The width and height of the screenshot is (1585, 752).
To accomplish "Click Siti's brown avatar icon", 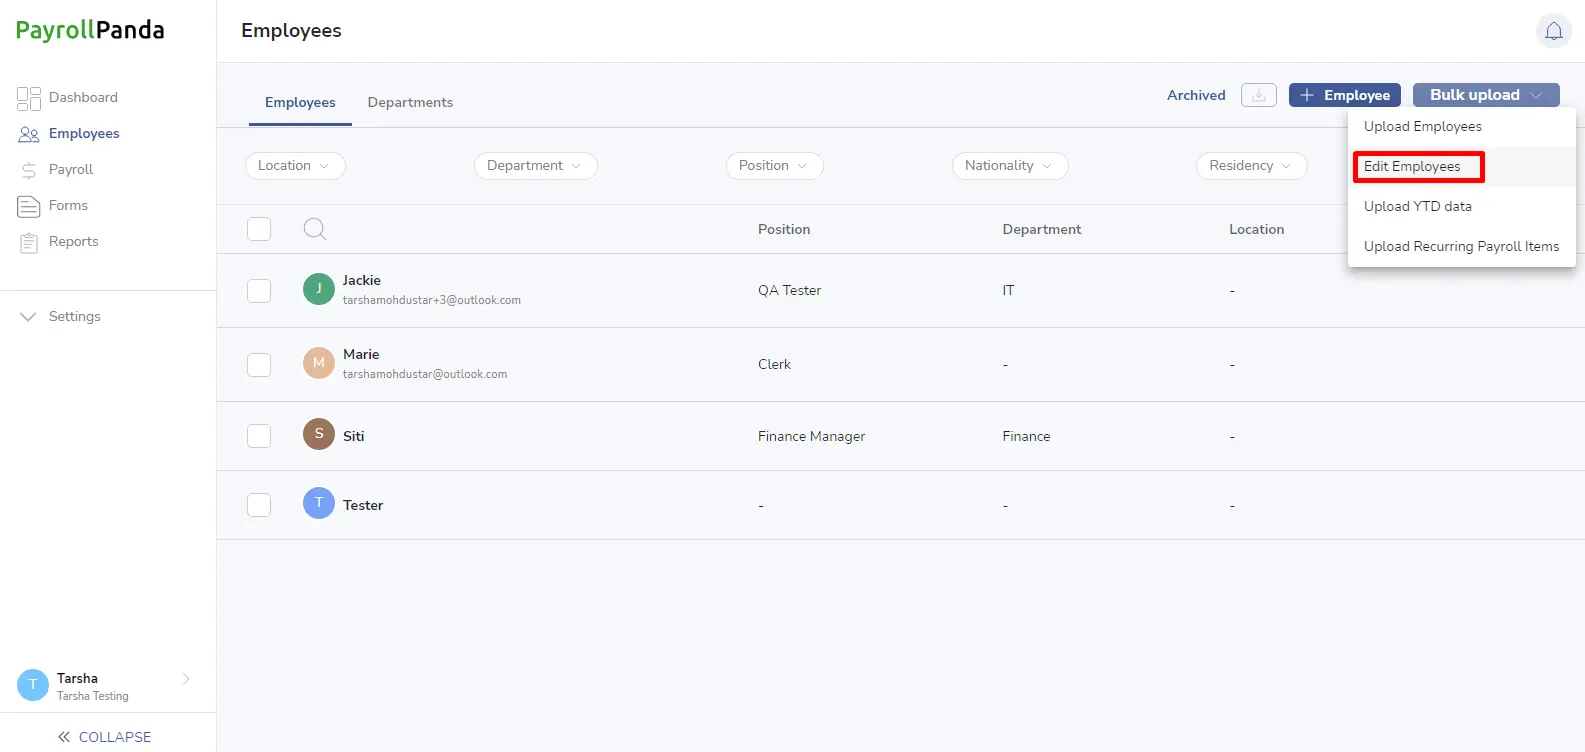I will (318, 434).
